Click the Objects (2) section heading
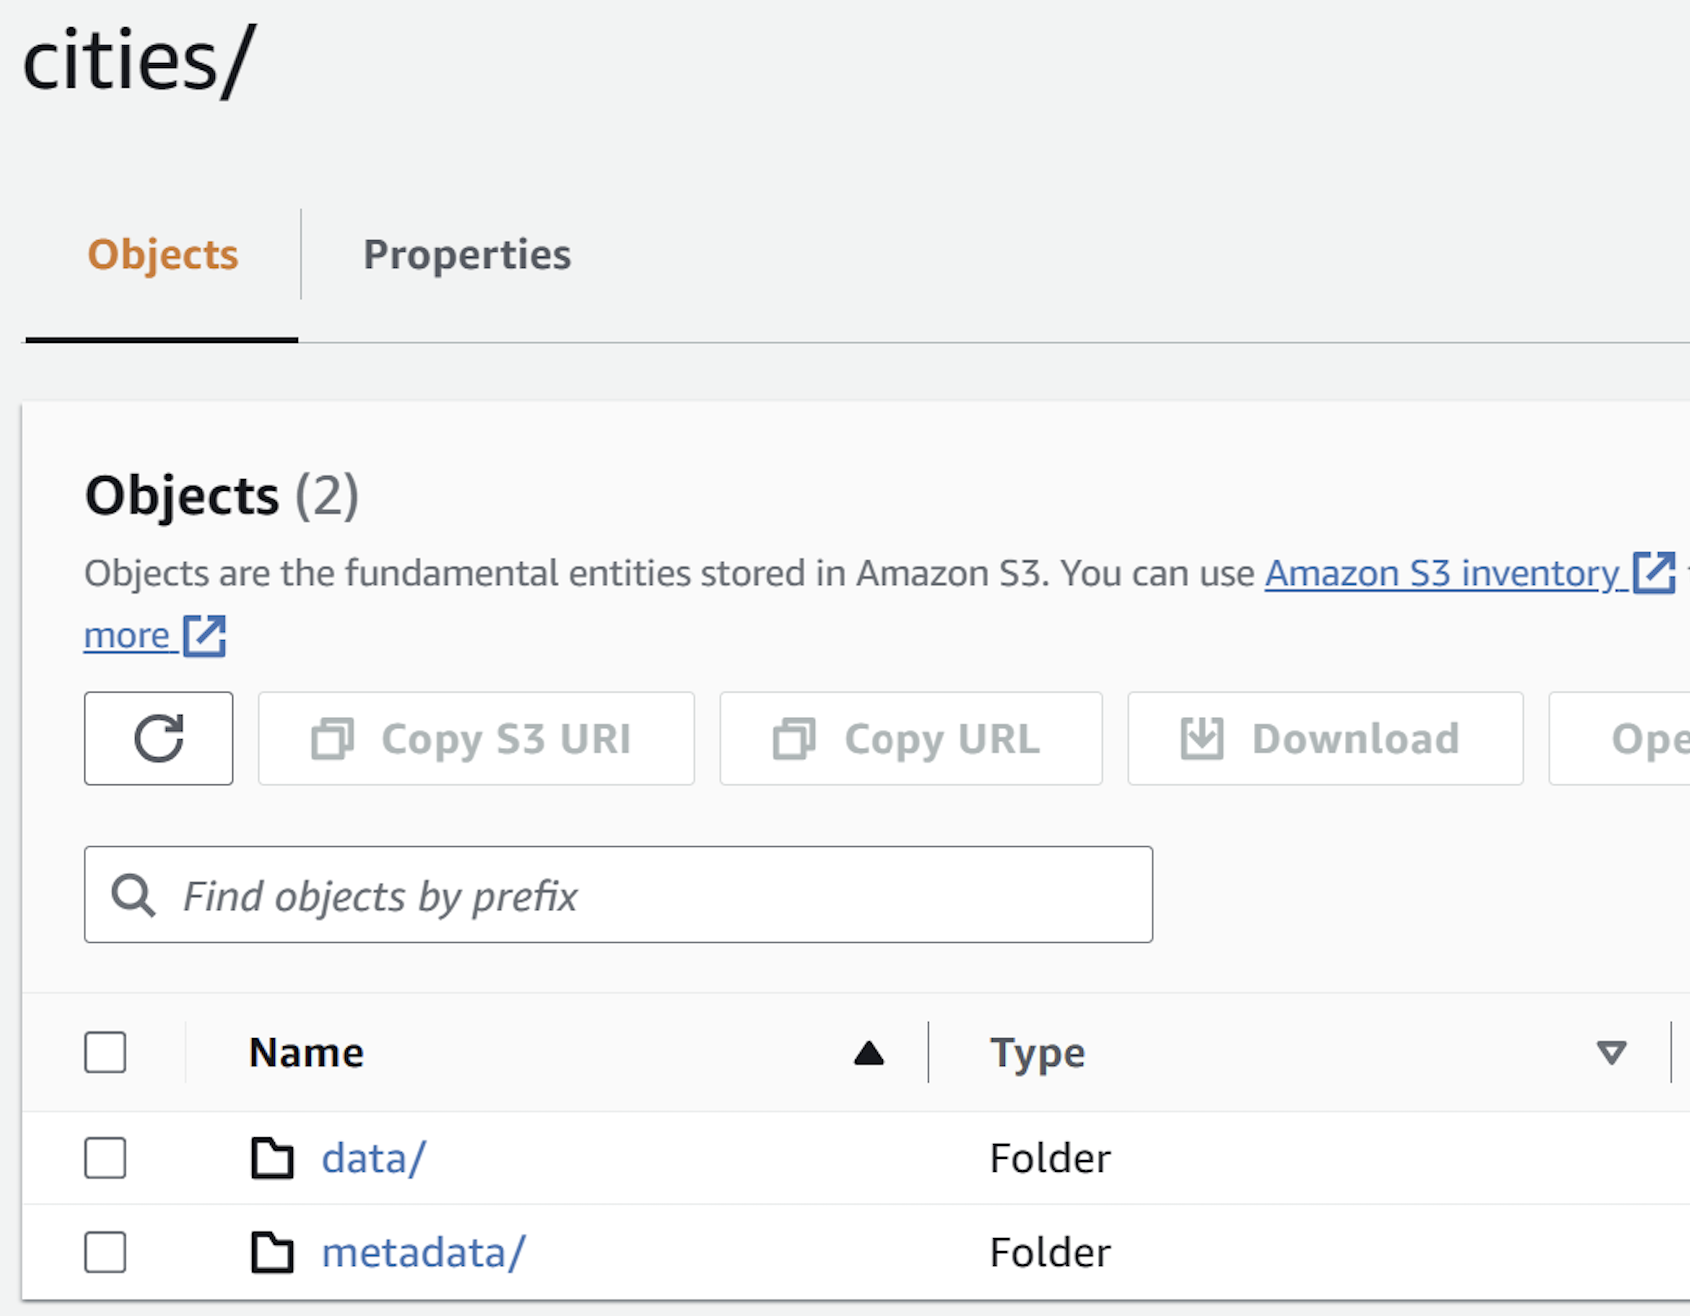The image size is (1690, 1316). [222, 495]
